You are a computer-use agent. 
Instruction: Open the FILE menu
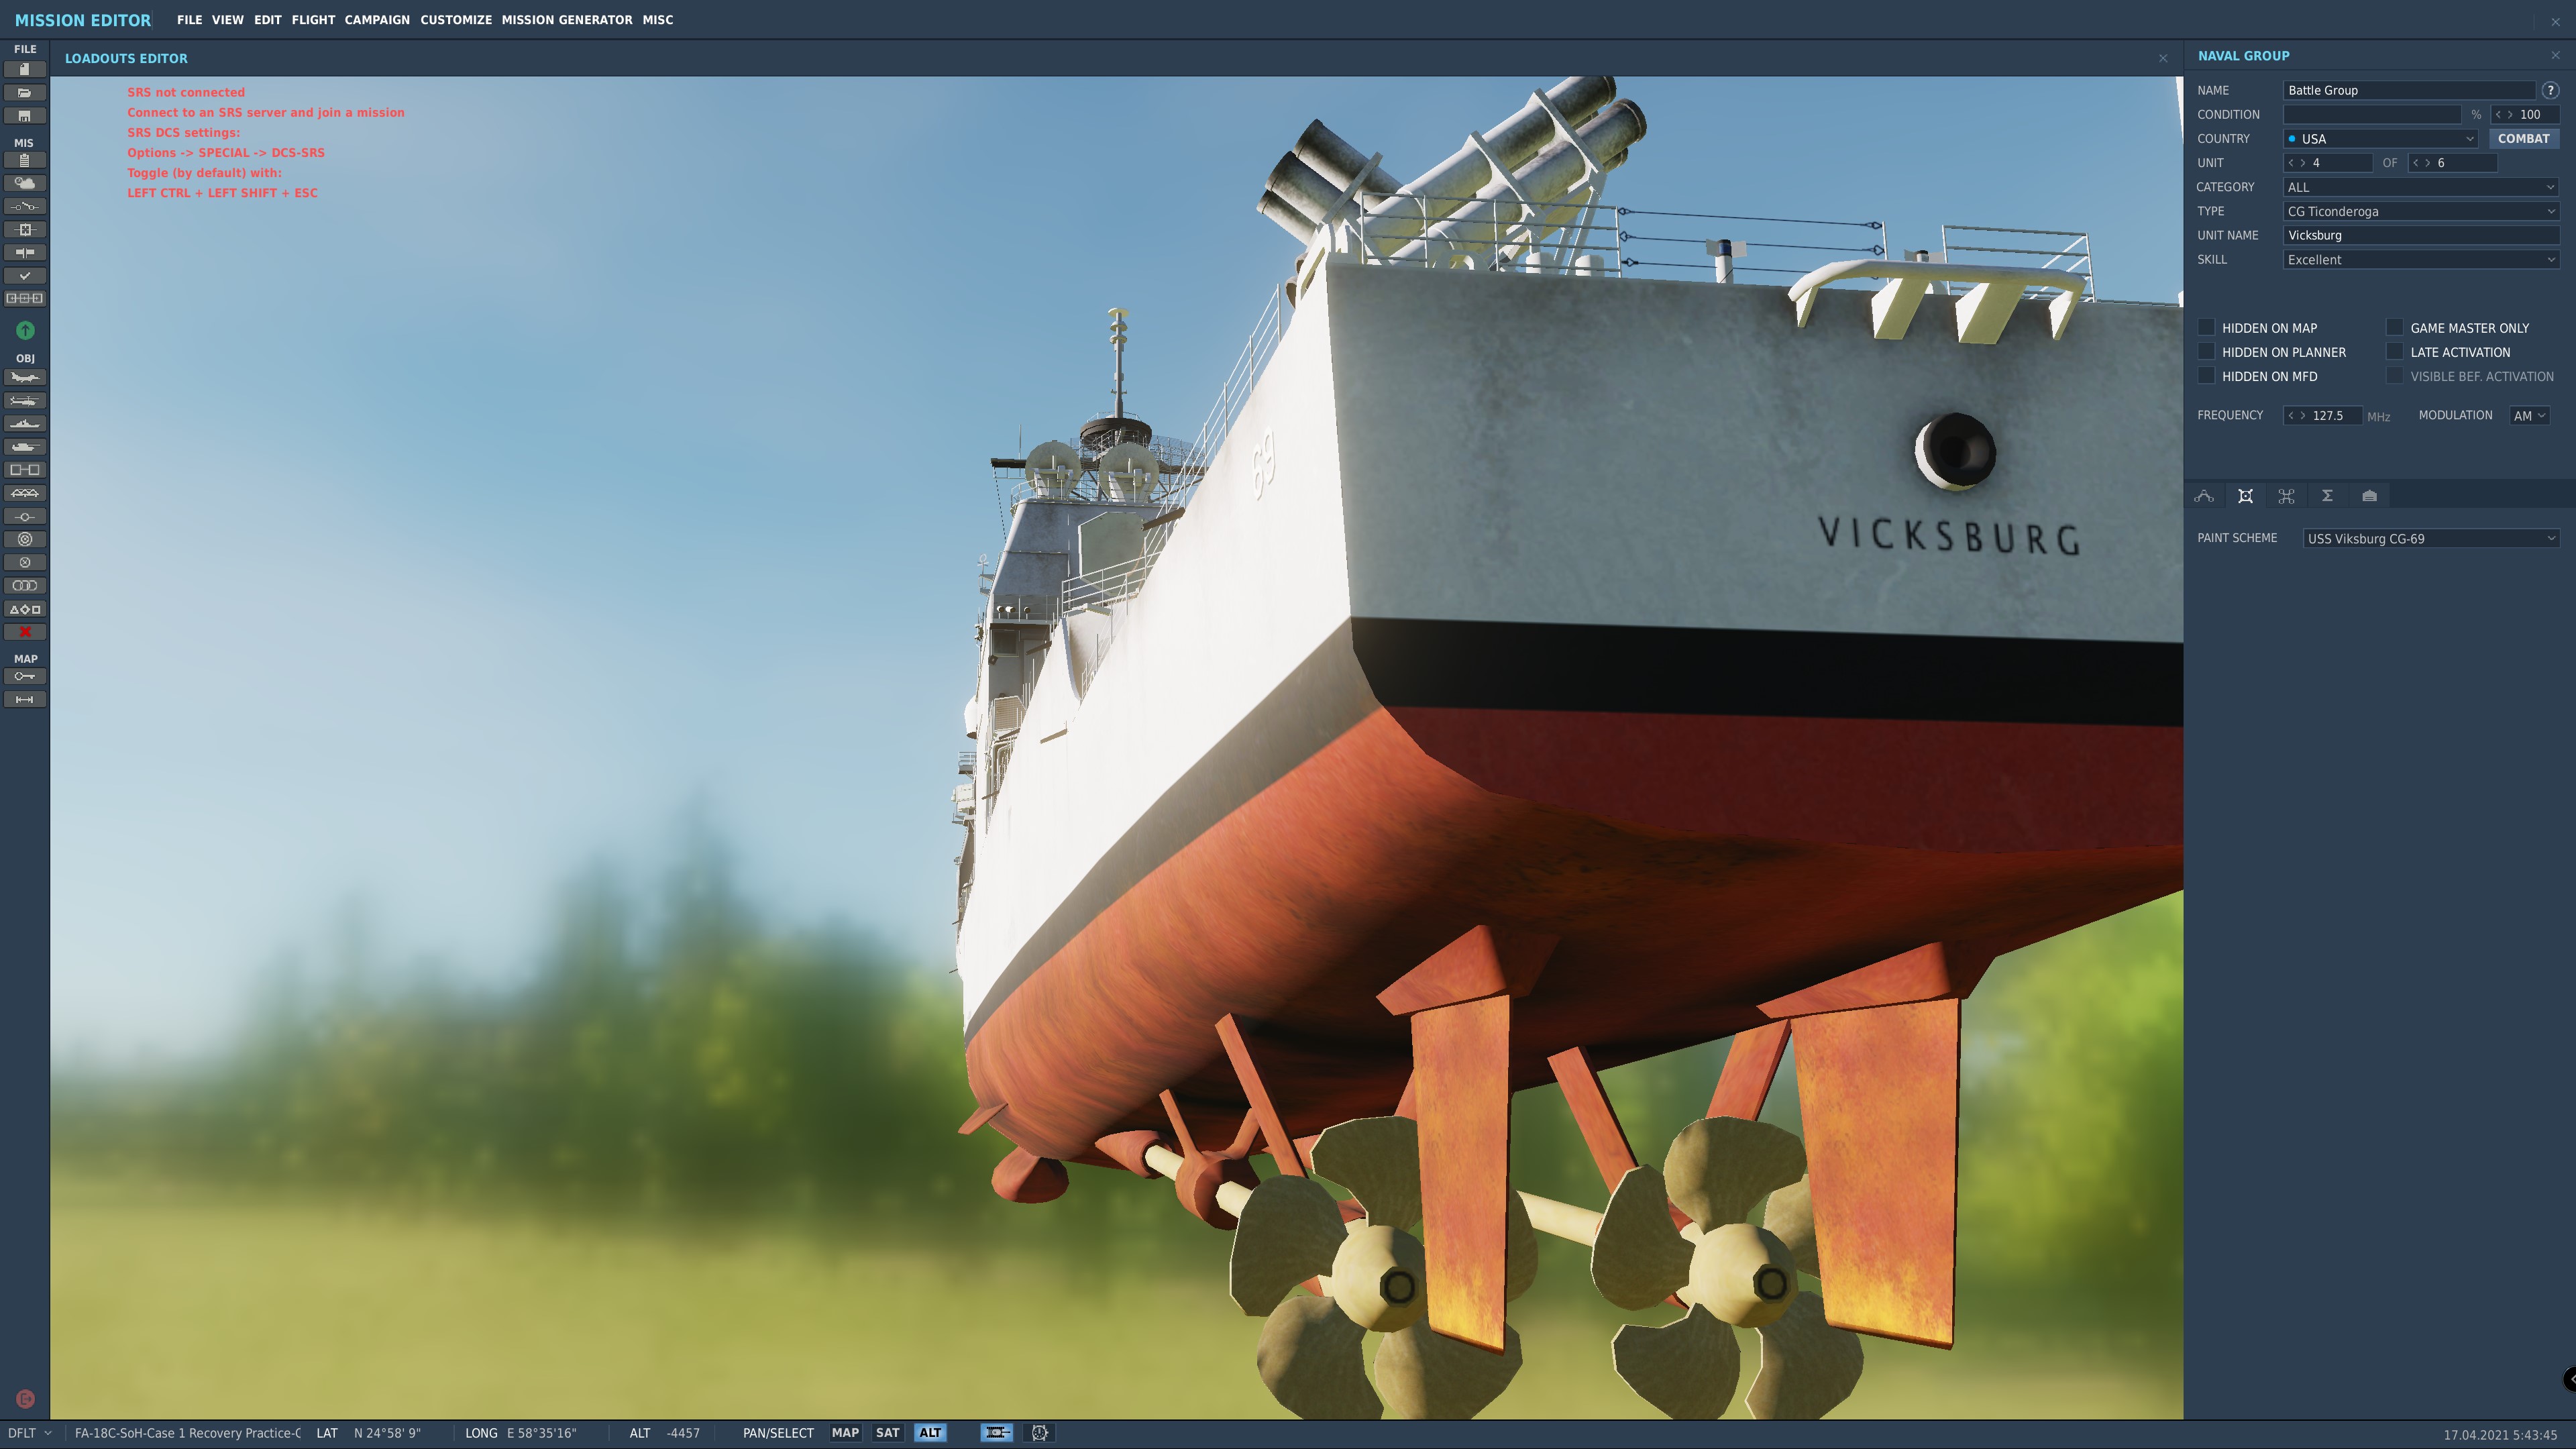pyautogui.click(x=189, y=20)
